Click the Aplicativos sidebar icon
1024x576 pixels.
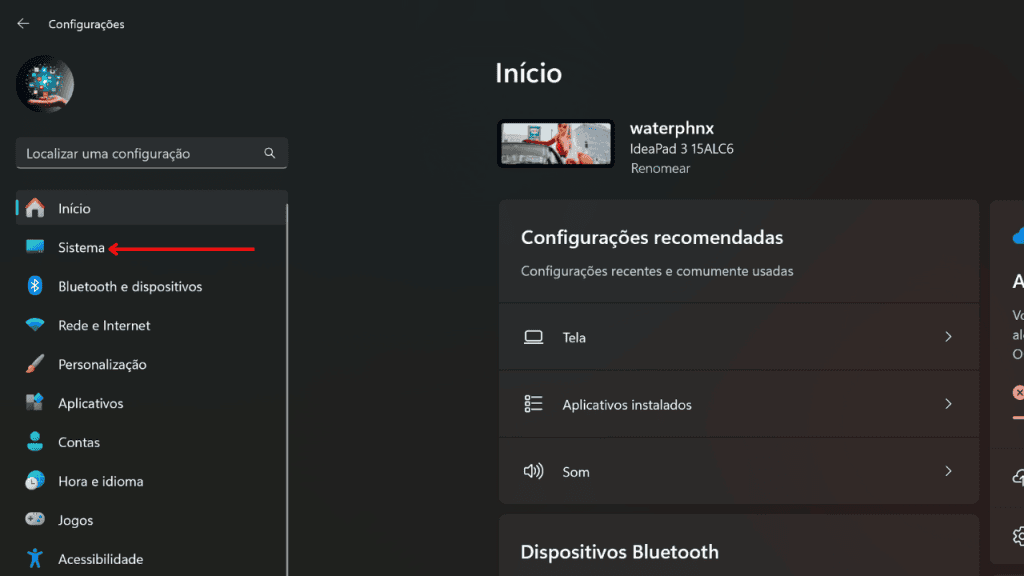(34, 403)
